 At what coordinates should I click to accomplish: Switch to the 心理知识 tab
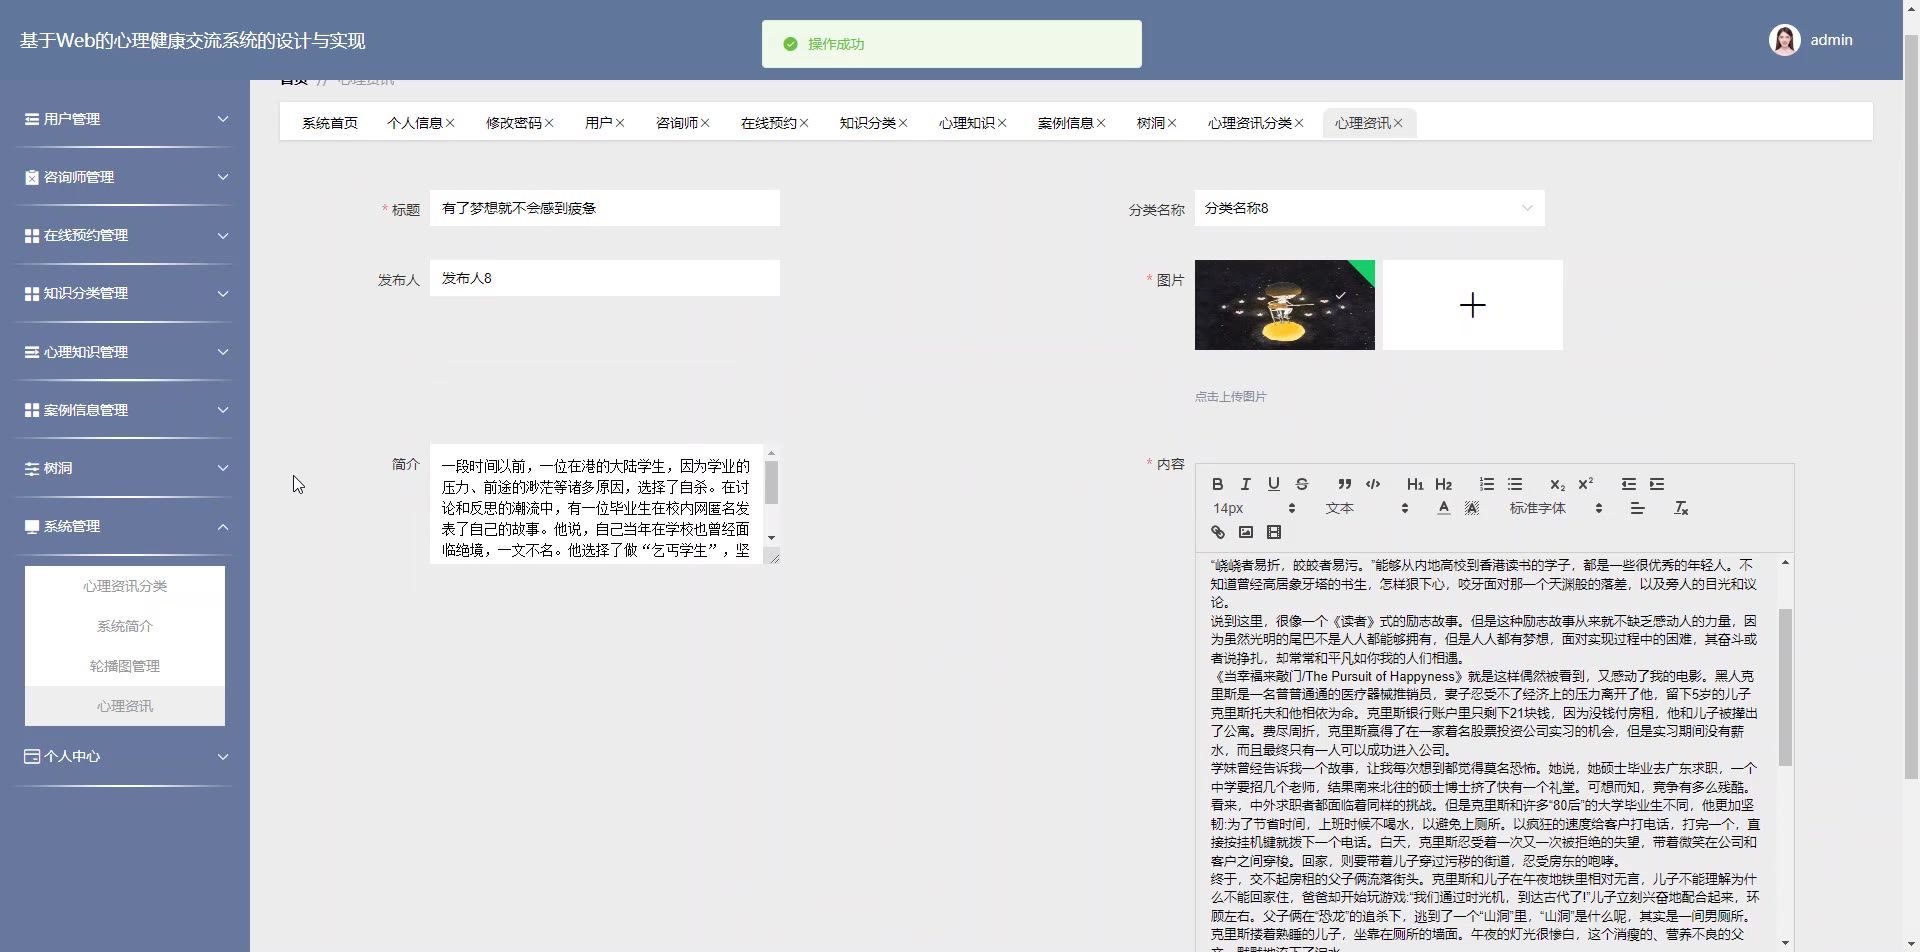(967, 123)
